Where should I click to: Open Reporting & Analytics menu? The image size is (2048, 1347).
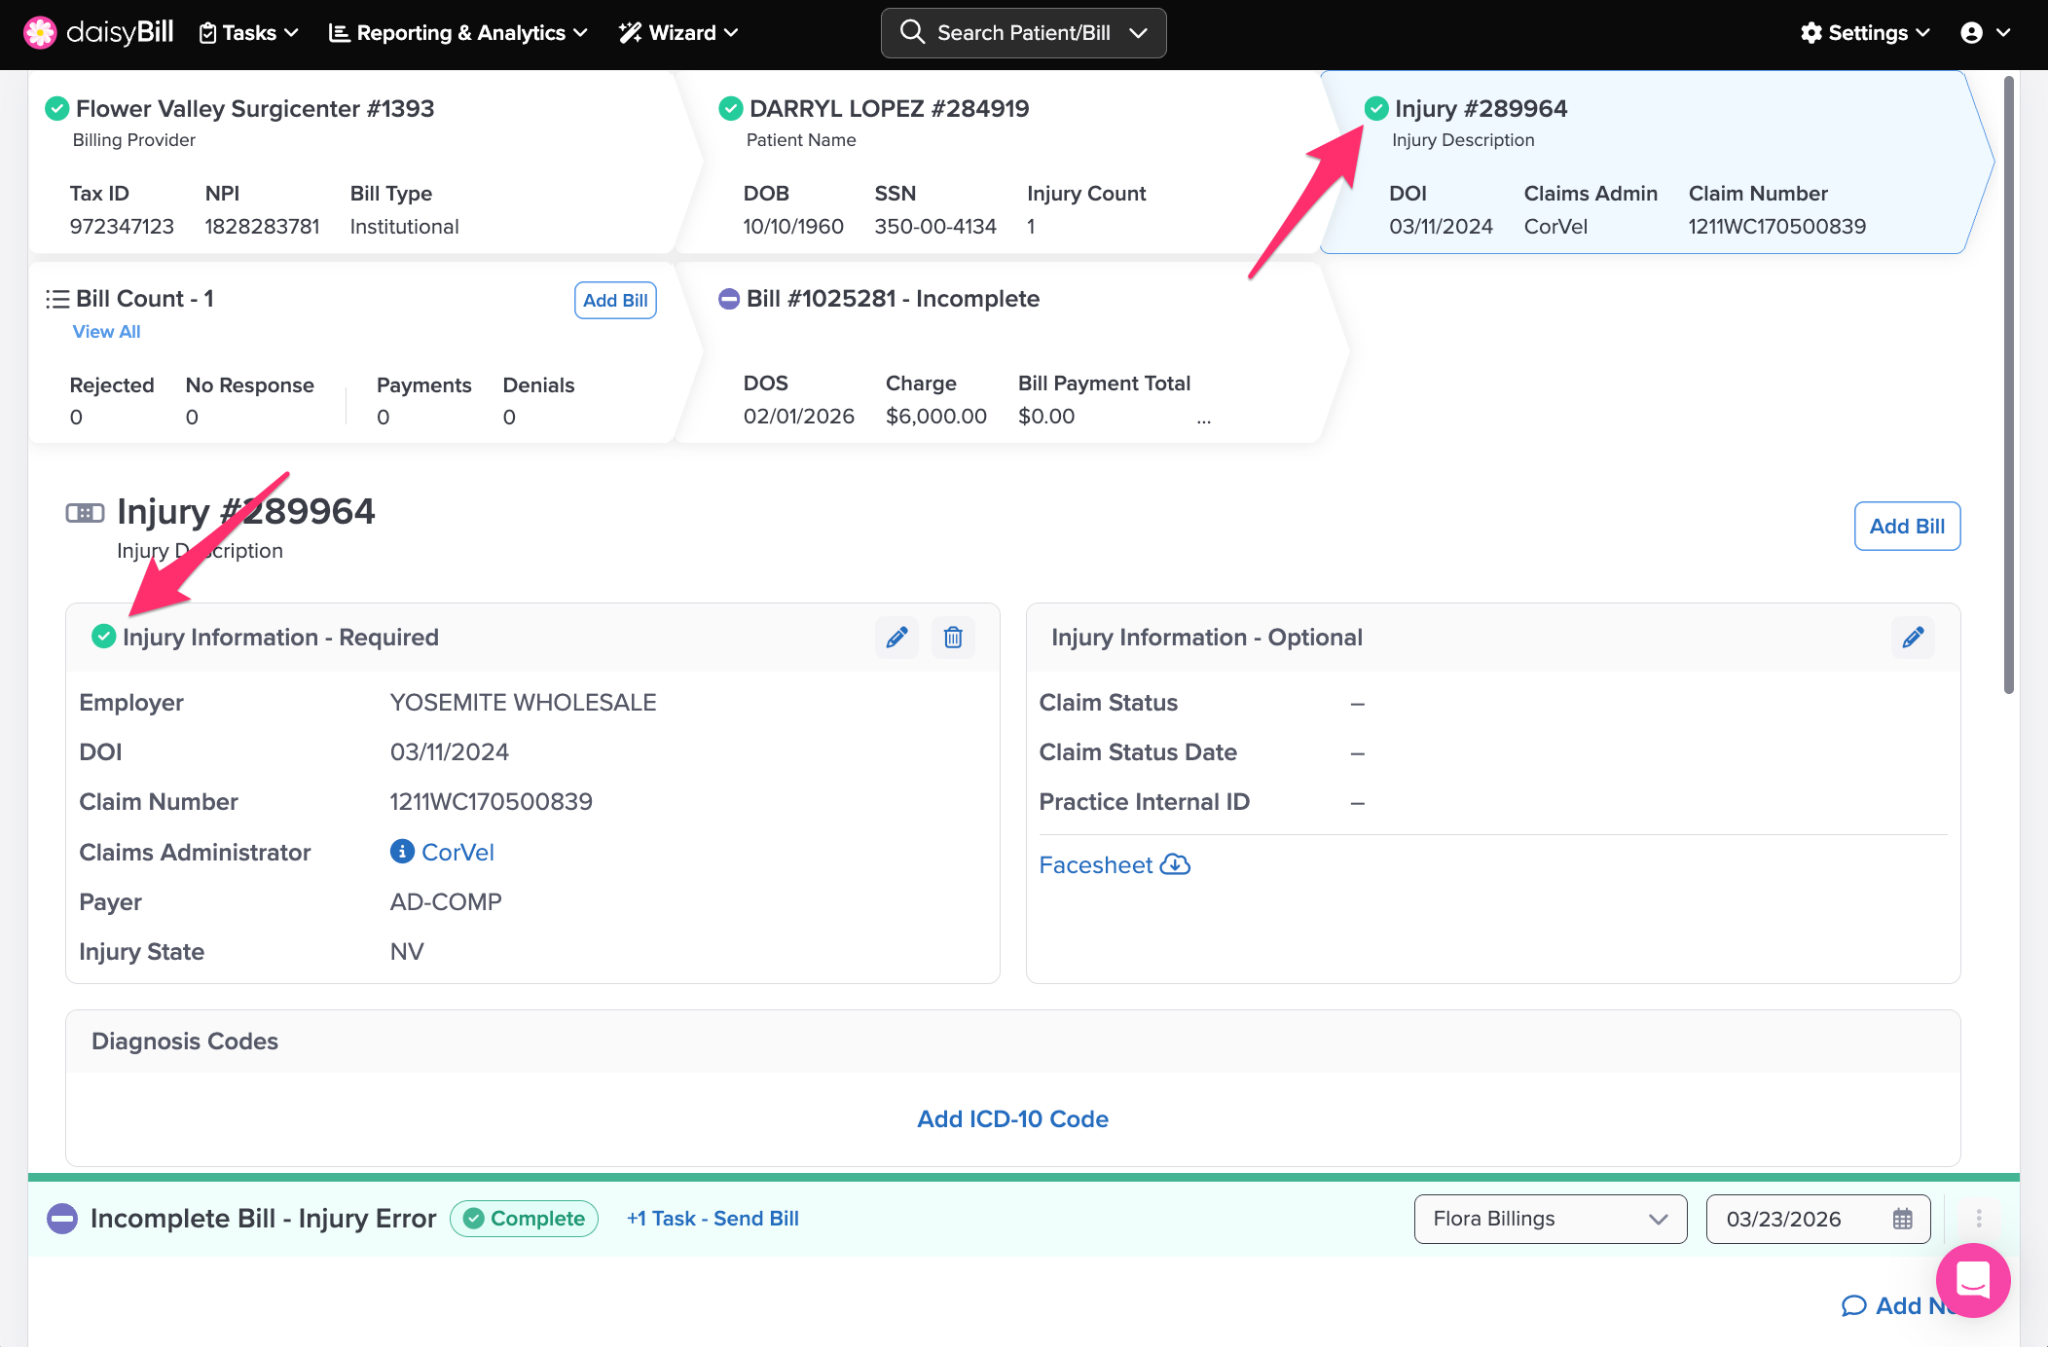[458, 33]
